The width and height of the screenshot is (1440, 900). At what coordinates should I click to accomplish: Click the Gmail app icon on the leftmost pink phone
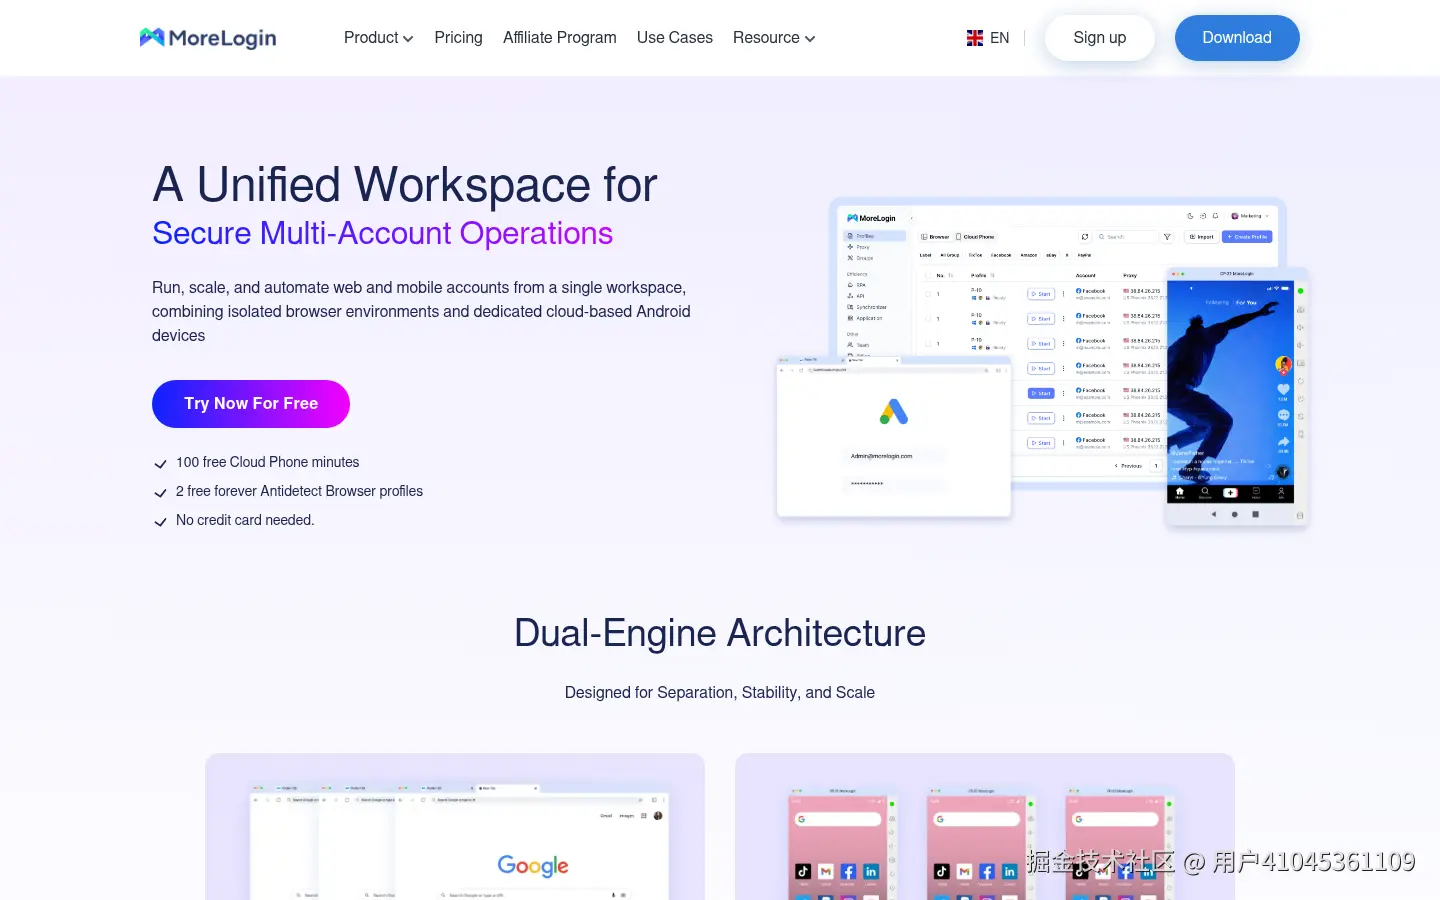coord(826,871)
